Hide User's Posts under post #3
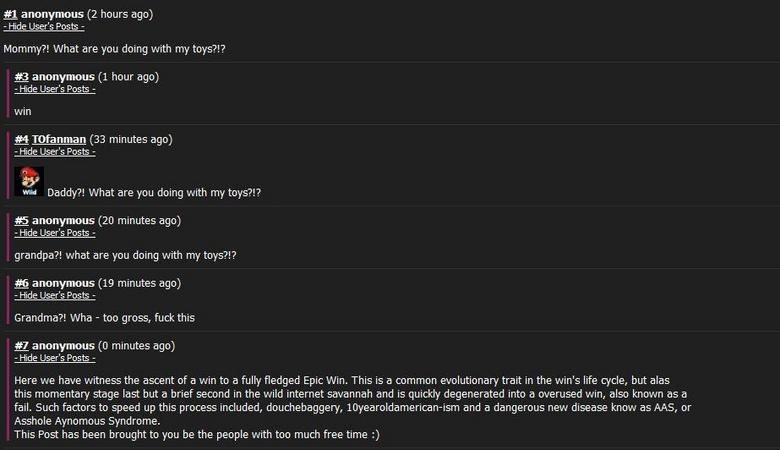780x450 pixels. click(55, 89)
